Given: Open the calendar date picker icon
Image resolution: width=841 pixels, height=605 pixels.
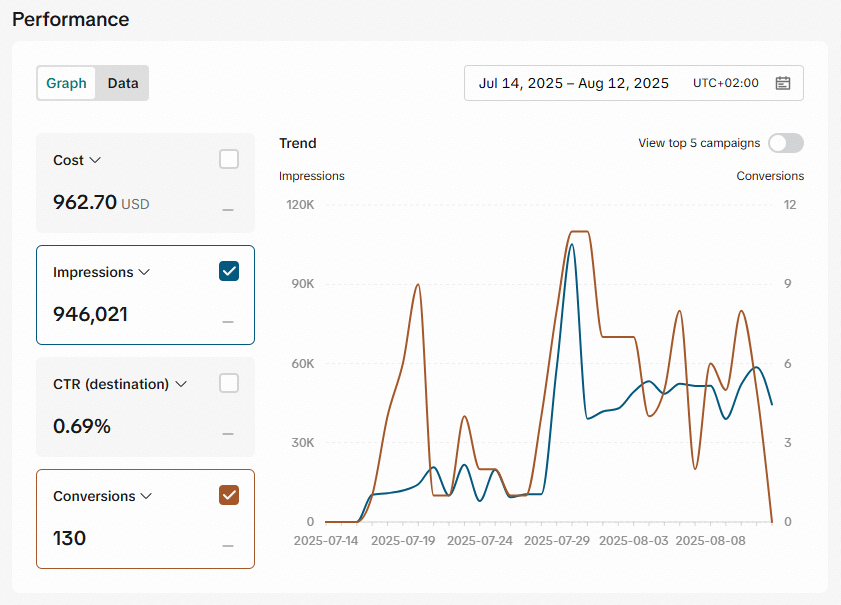Looking at the screenshot, I should [783, 83].
